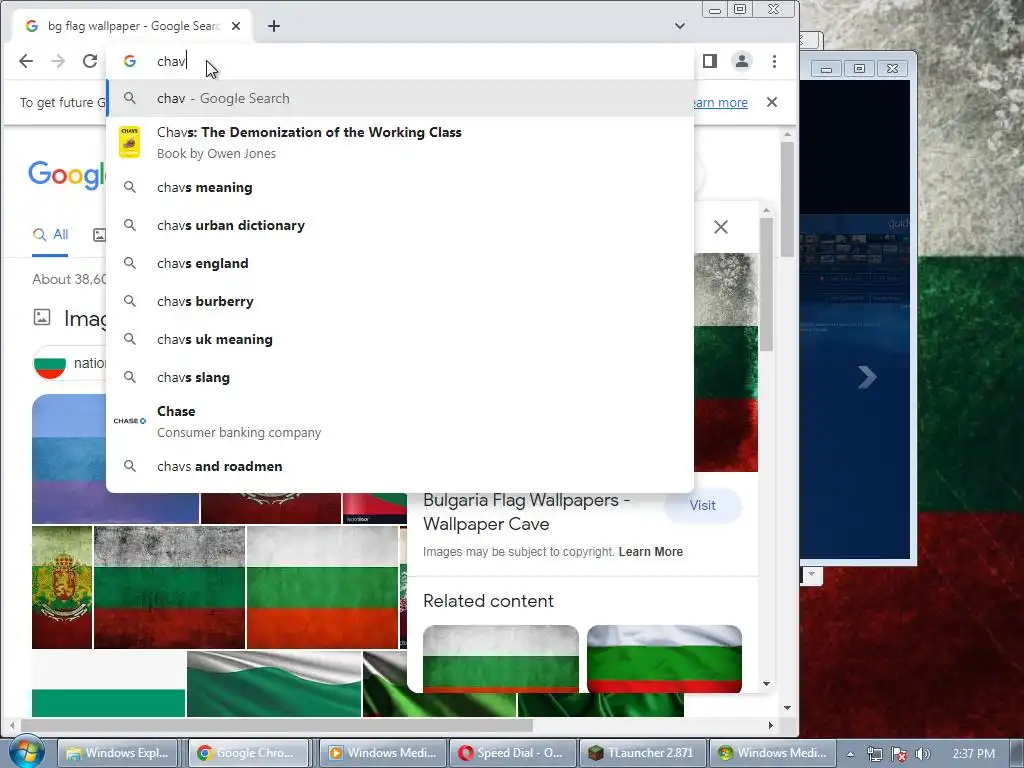Select 'chavs meaning' suggestion
Viewport: 1024px width, 768px height.
click(400, 187)
